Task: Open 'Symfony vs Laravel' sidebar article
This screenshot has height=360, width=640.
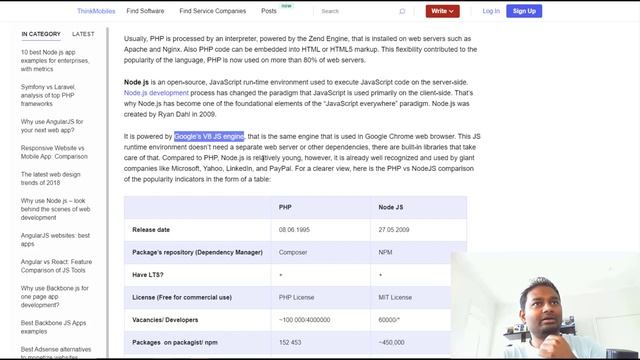Action: tap(48, 95)
